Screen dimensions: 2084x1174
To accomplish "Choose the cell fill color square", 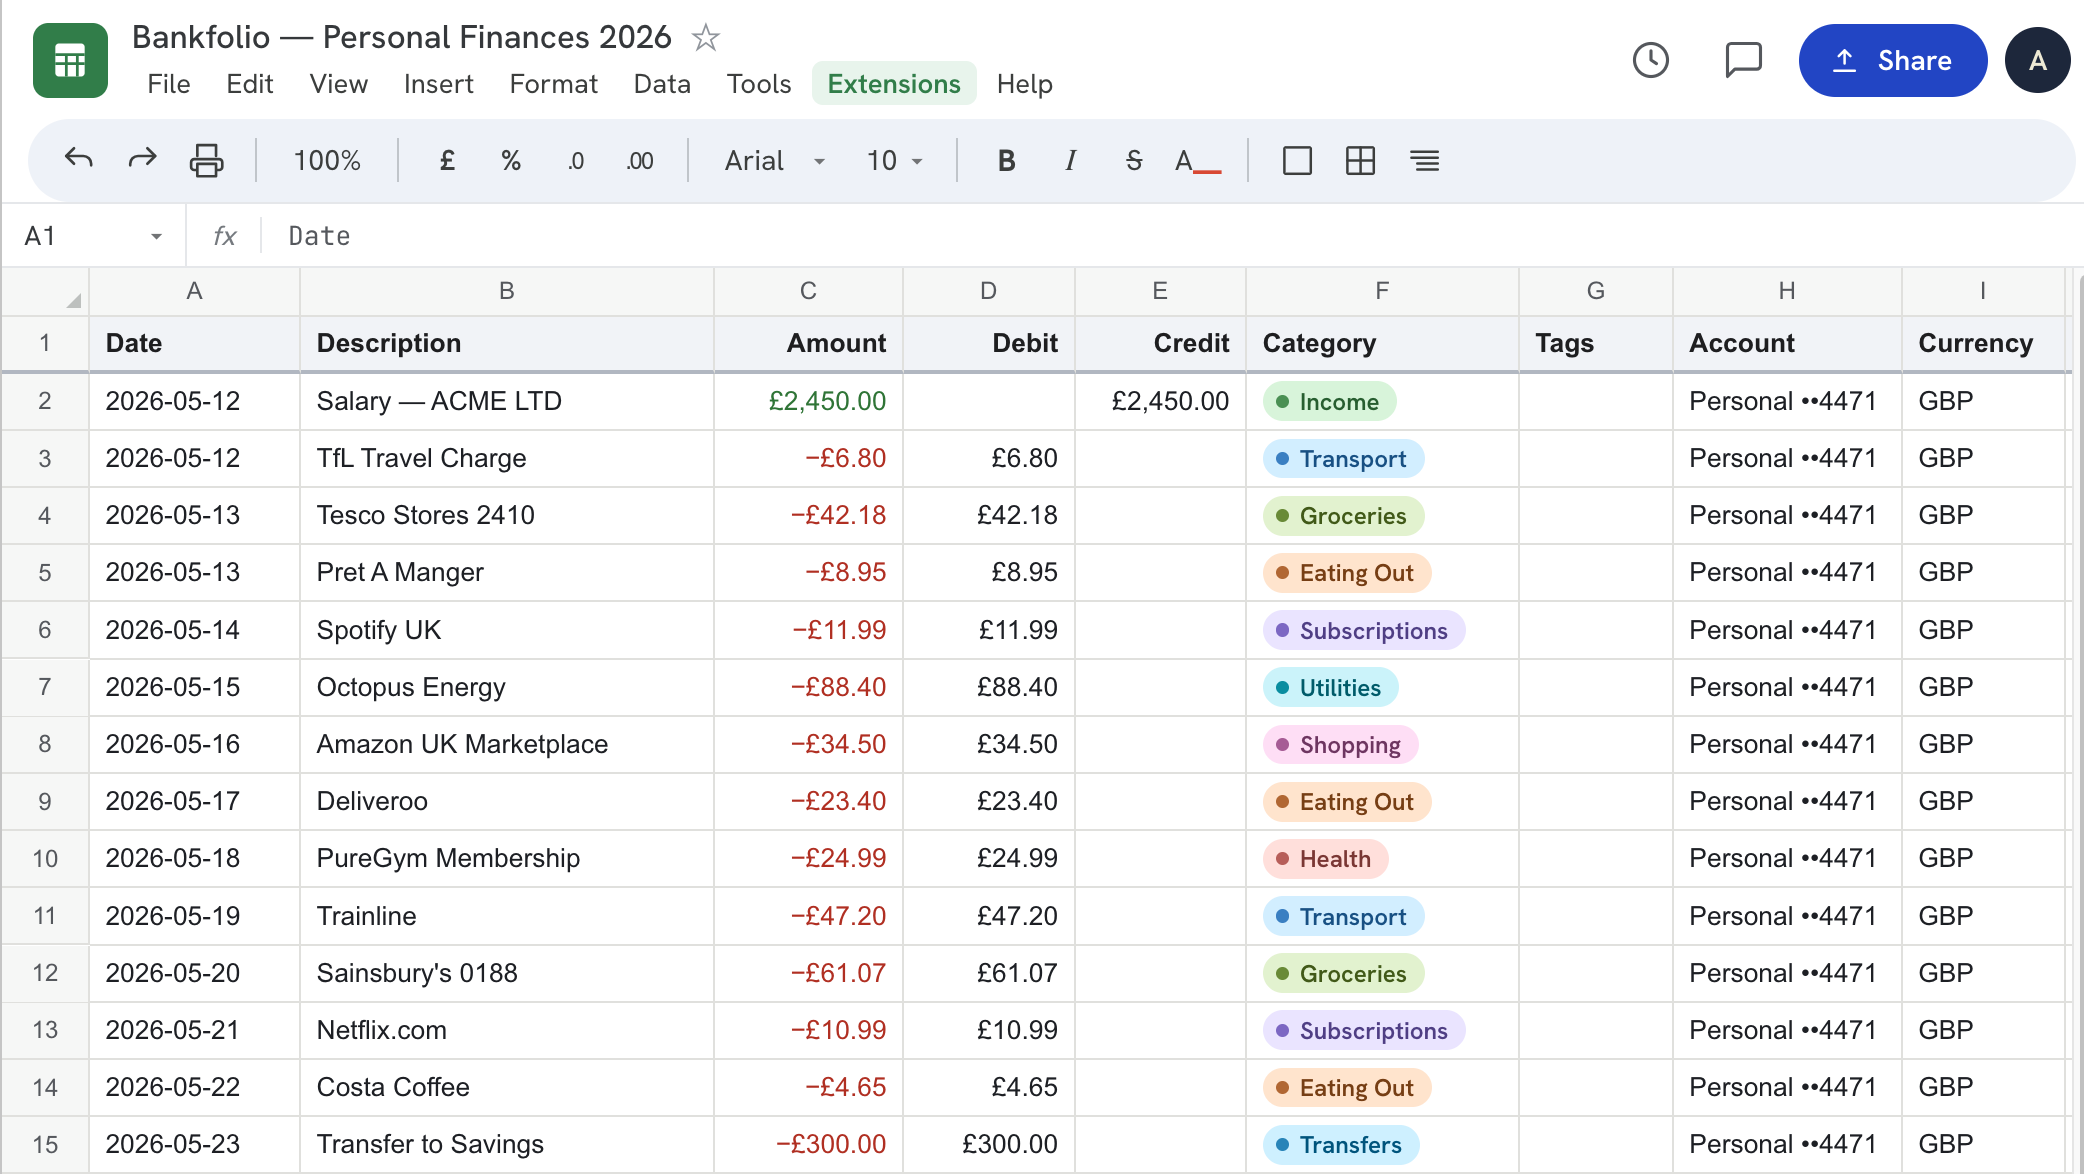I will pos(1297,160).
